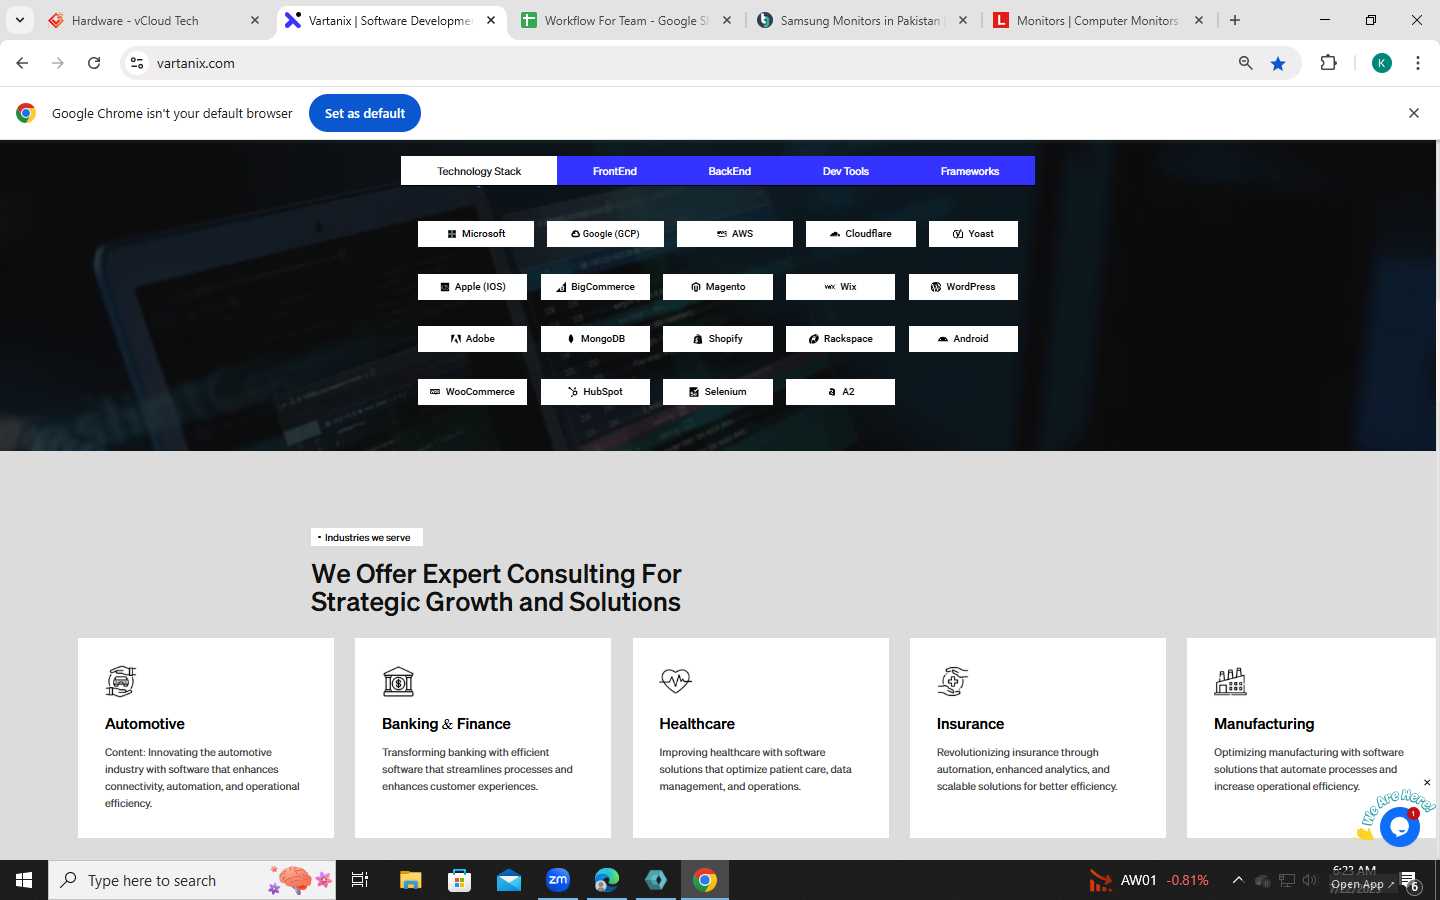Click the Manufacturing factory icon
Image resolution: width=1440 pixels, height=900 pixels.
1230,681
